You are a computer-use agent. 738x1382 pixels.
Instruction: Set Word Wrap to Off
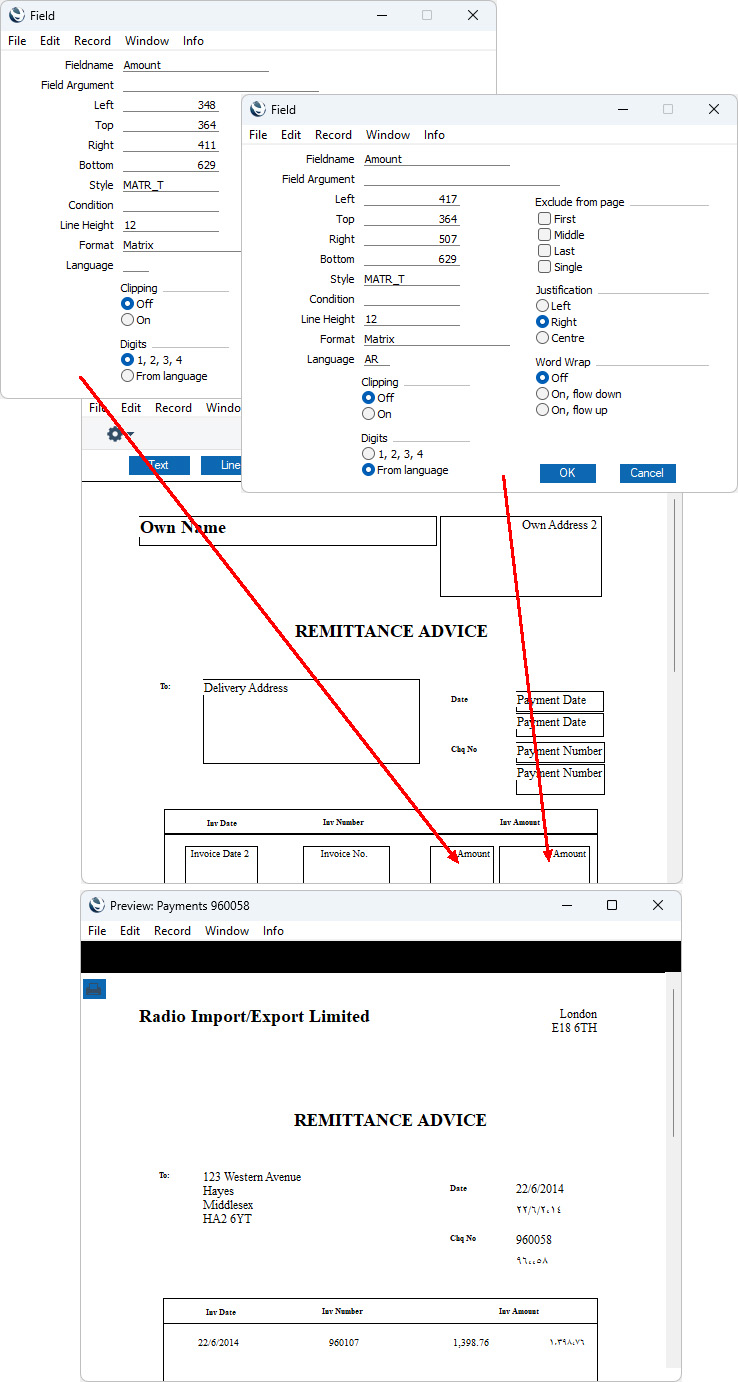tap(543, 378)
